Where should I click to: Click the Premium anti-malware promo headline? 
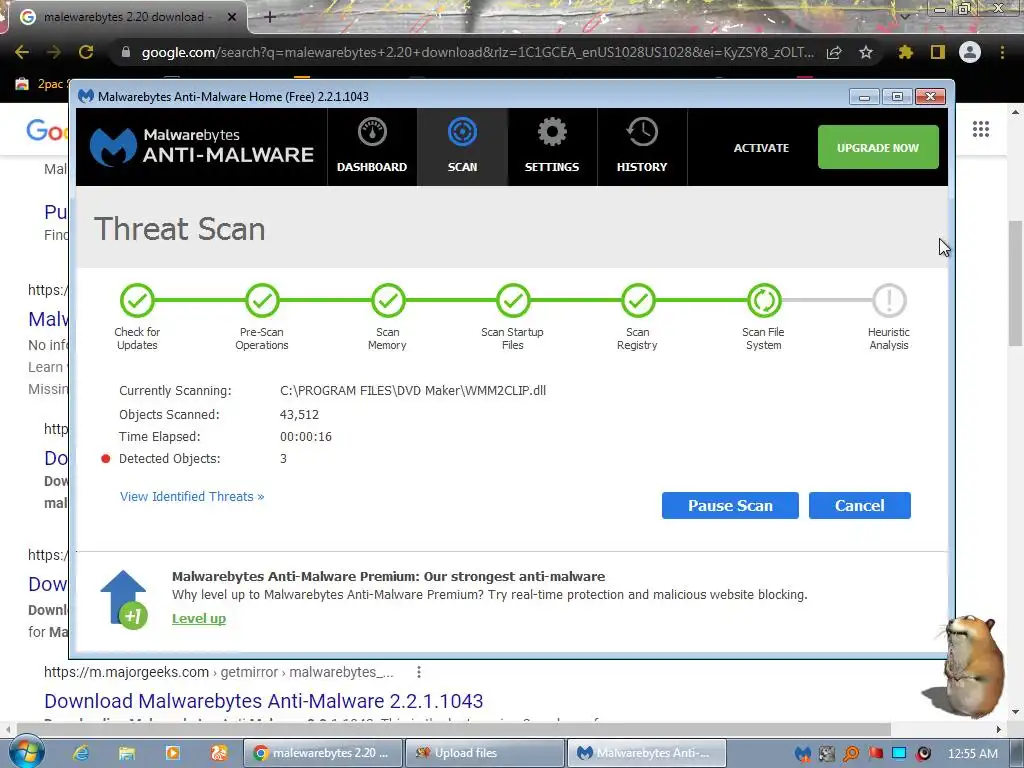click(389, 577)
